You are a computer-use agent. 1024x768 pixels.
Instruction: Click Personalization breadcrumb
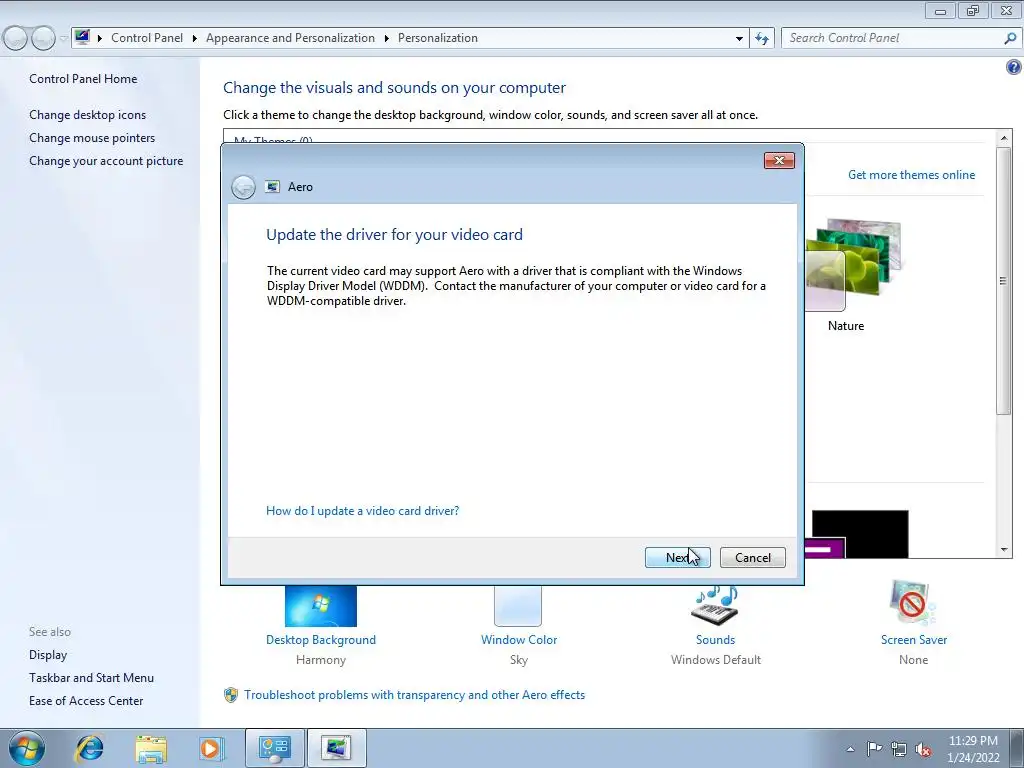438,38
